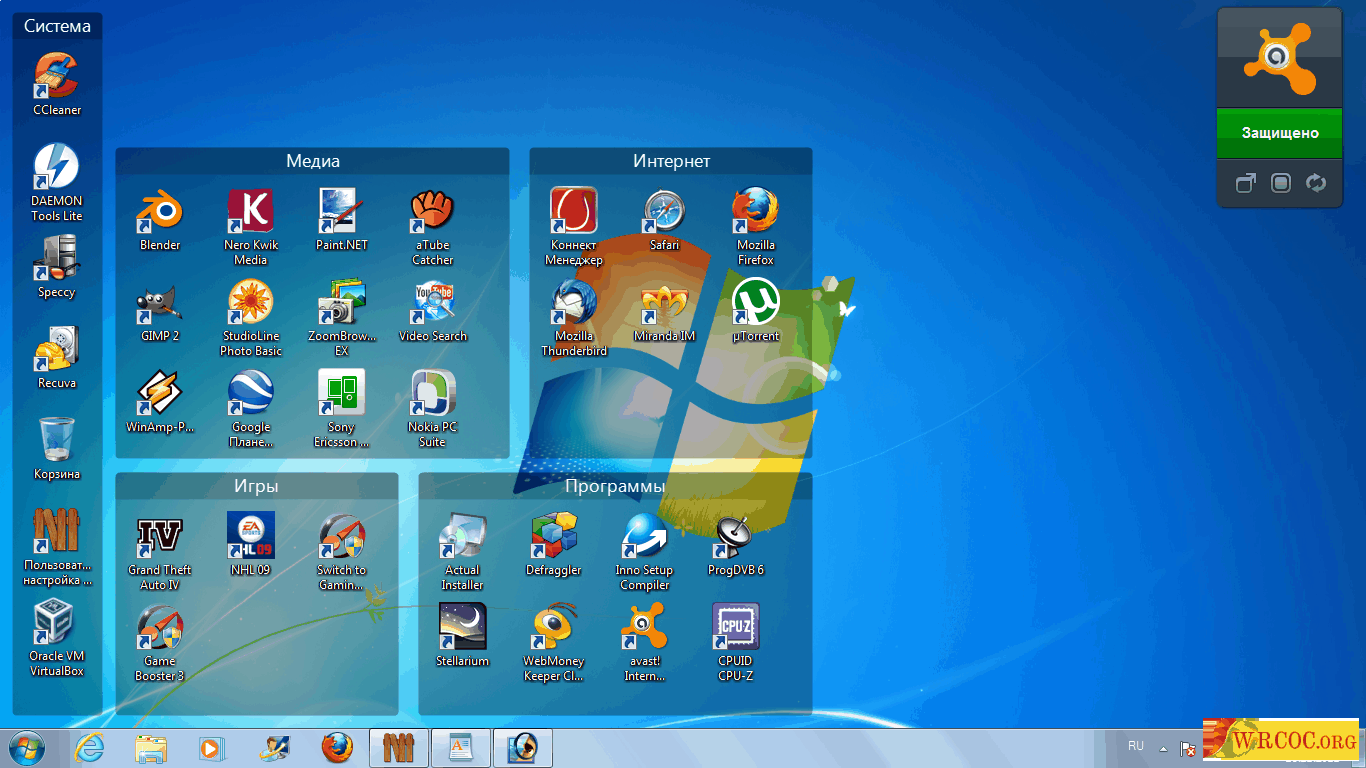Click the avast gadget square stop icon
Viewport: 1366px width, 768px height.
(x=1281, y=183)
